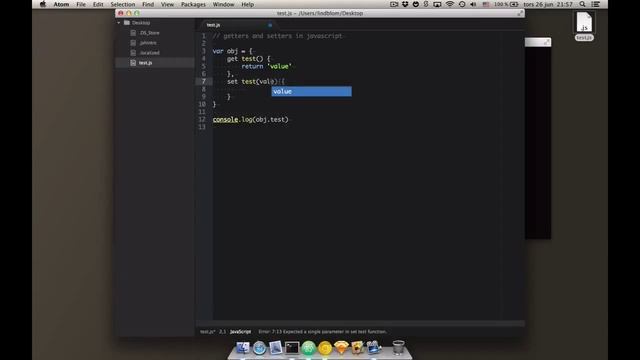Screen dimensions: 640x360
Task: Click the error message in status bar
Action: [322, 332]
